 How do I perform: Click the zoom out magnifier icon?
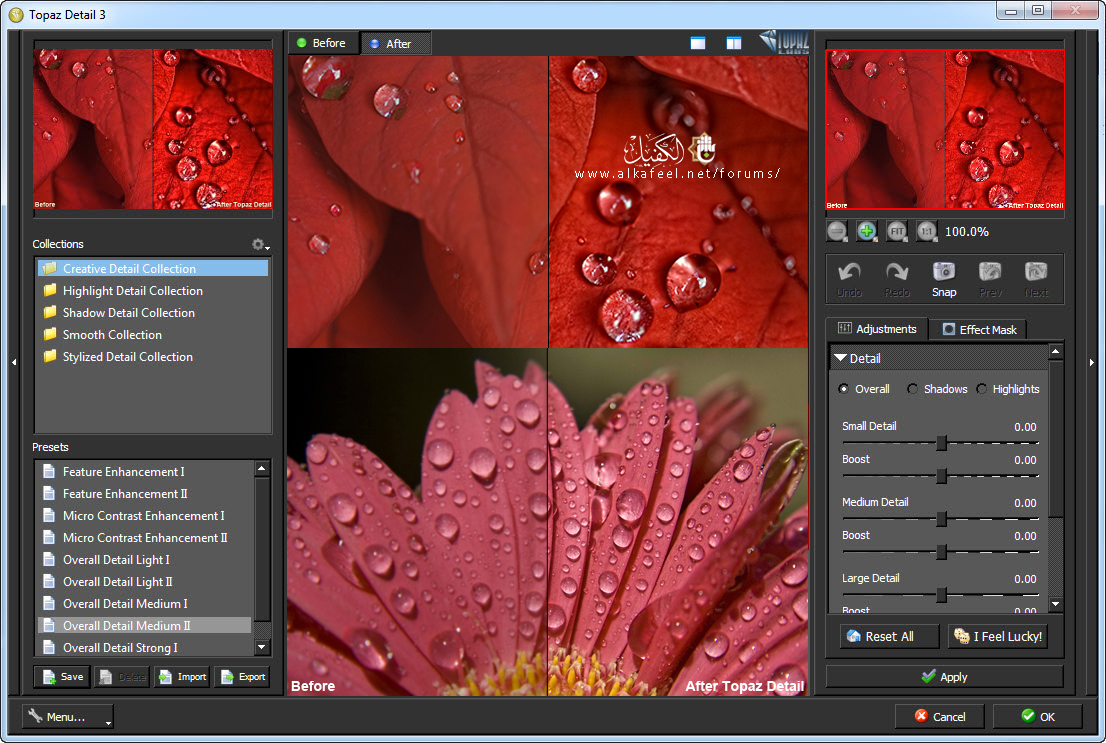click(x=837, y=231)
